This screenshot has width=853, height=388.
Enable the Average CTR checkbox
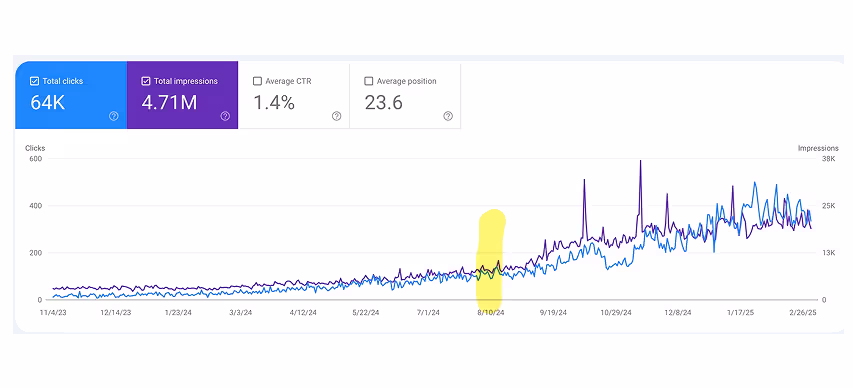[x=257, y=81]
